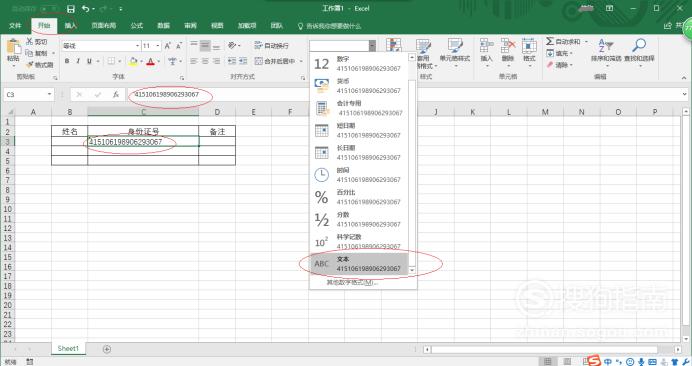Undo the last action
This screenshot has width=692, height=366.
click(x=86, y=9)
